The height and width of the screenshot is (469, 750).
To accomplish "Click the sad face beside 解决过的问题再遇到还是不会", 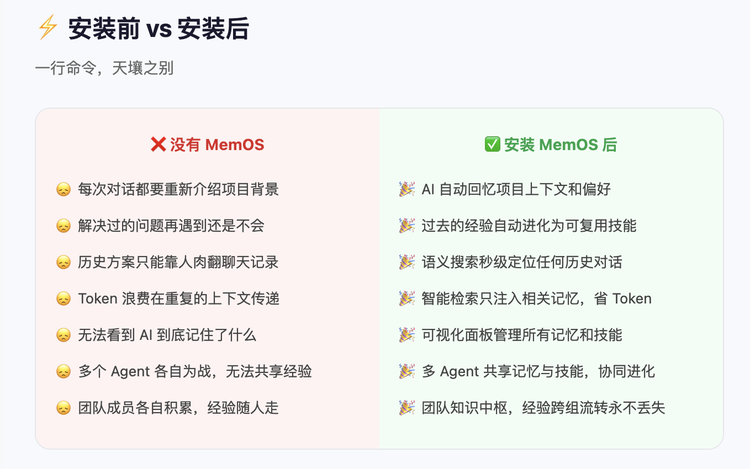I will (x=63, y=226).
